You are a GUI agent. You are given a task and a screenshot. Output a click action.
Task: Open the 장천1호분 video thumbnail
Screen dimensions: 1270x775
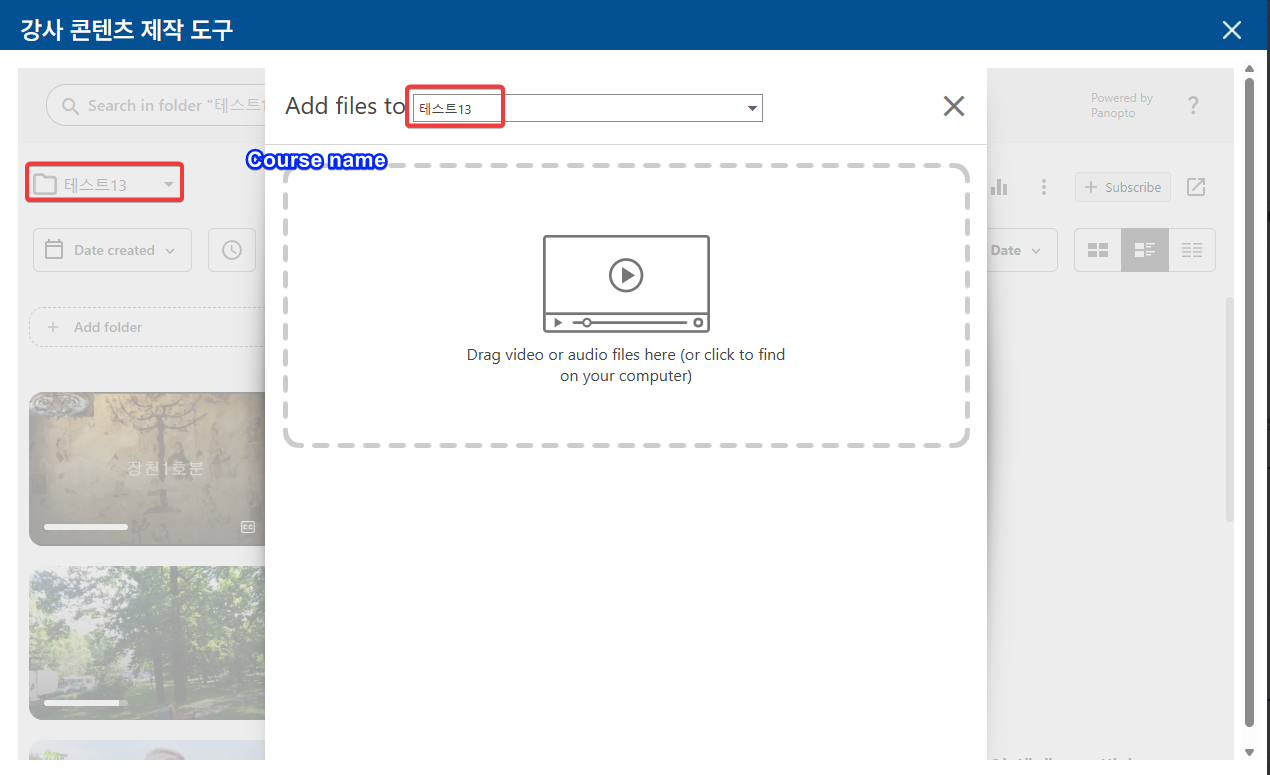pyautogui.click(x=147, y=468)
